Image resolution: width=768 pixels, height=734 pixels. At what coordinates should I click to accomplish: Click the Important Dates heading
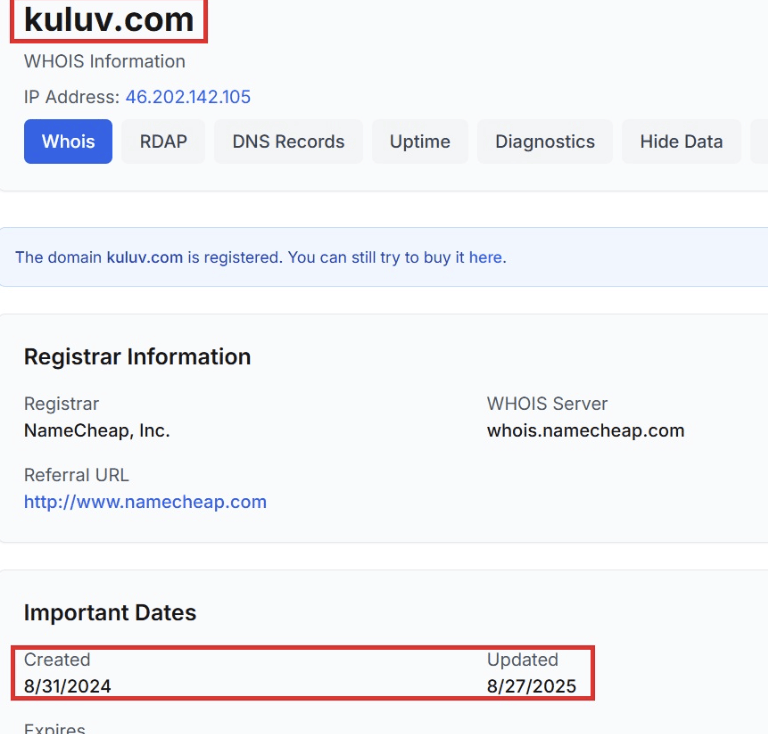pyautogui.click(x=110, y=613)
